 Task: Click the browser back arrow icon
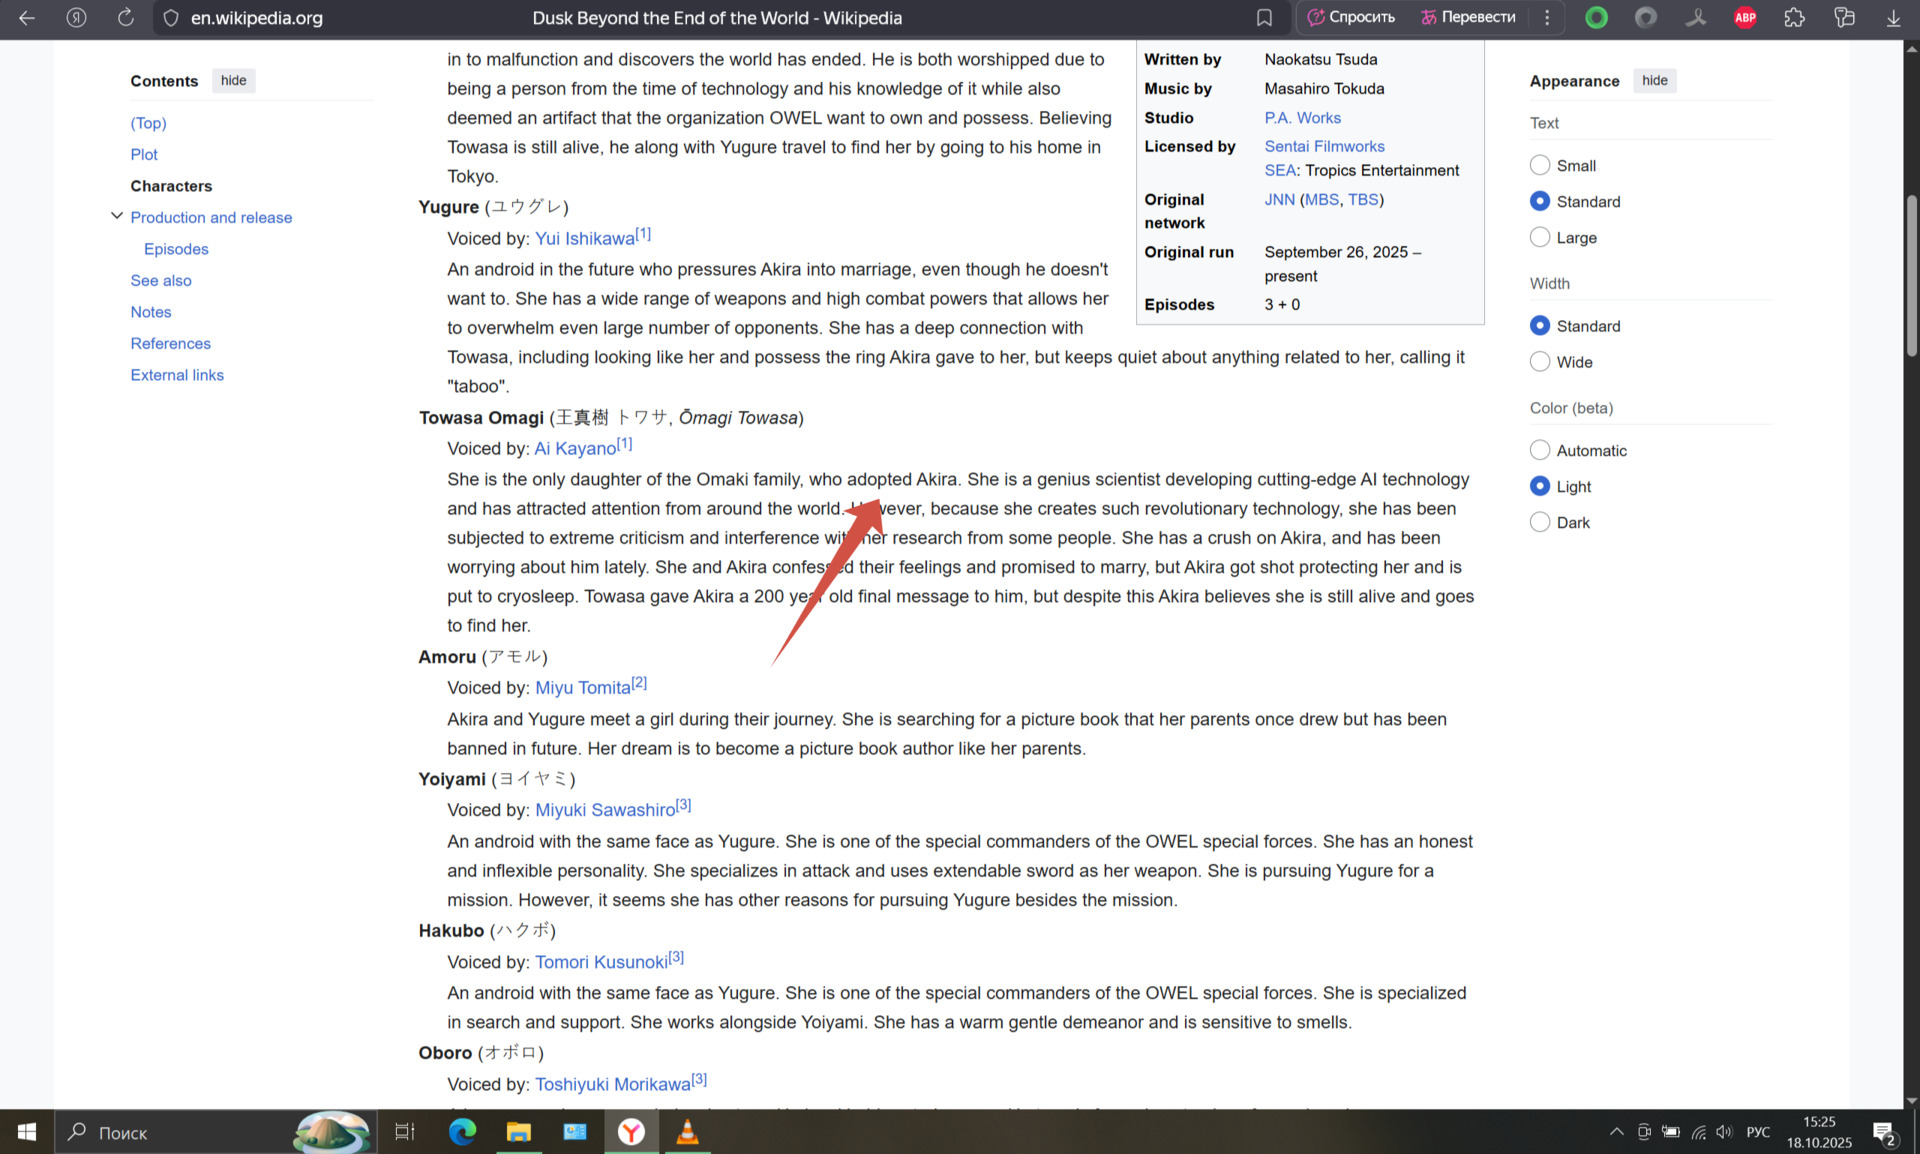27,18
